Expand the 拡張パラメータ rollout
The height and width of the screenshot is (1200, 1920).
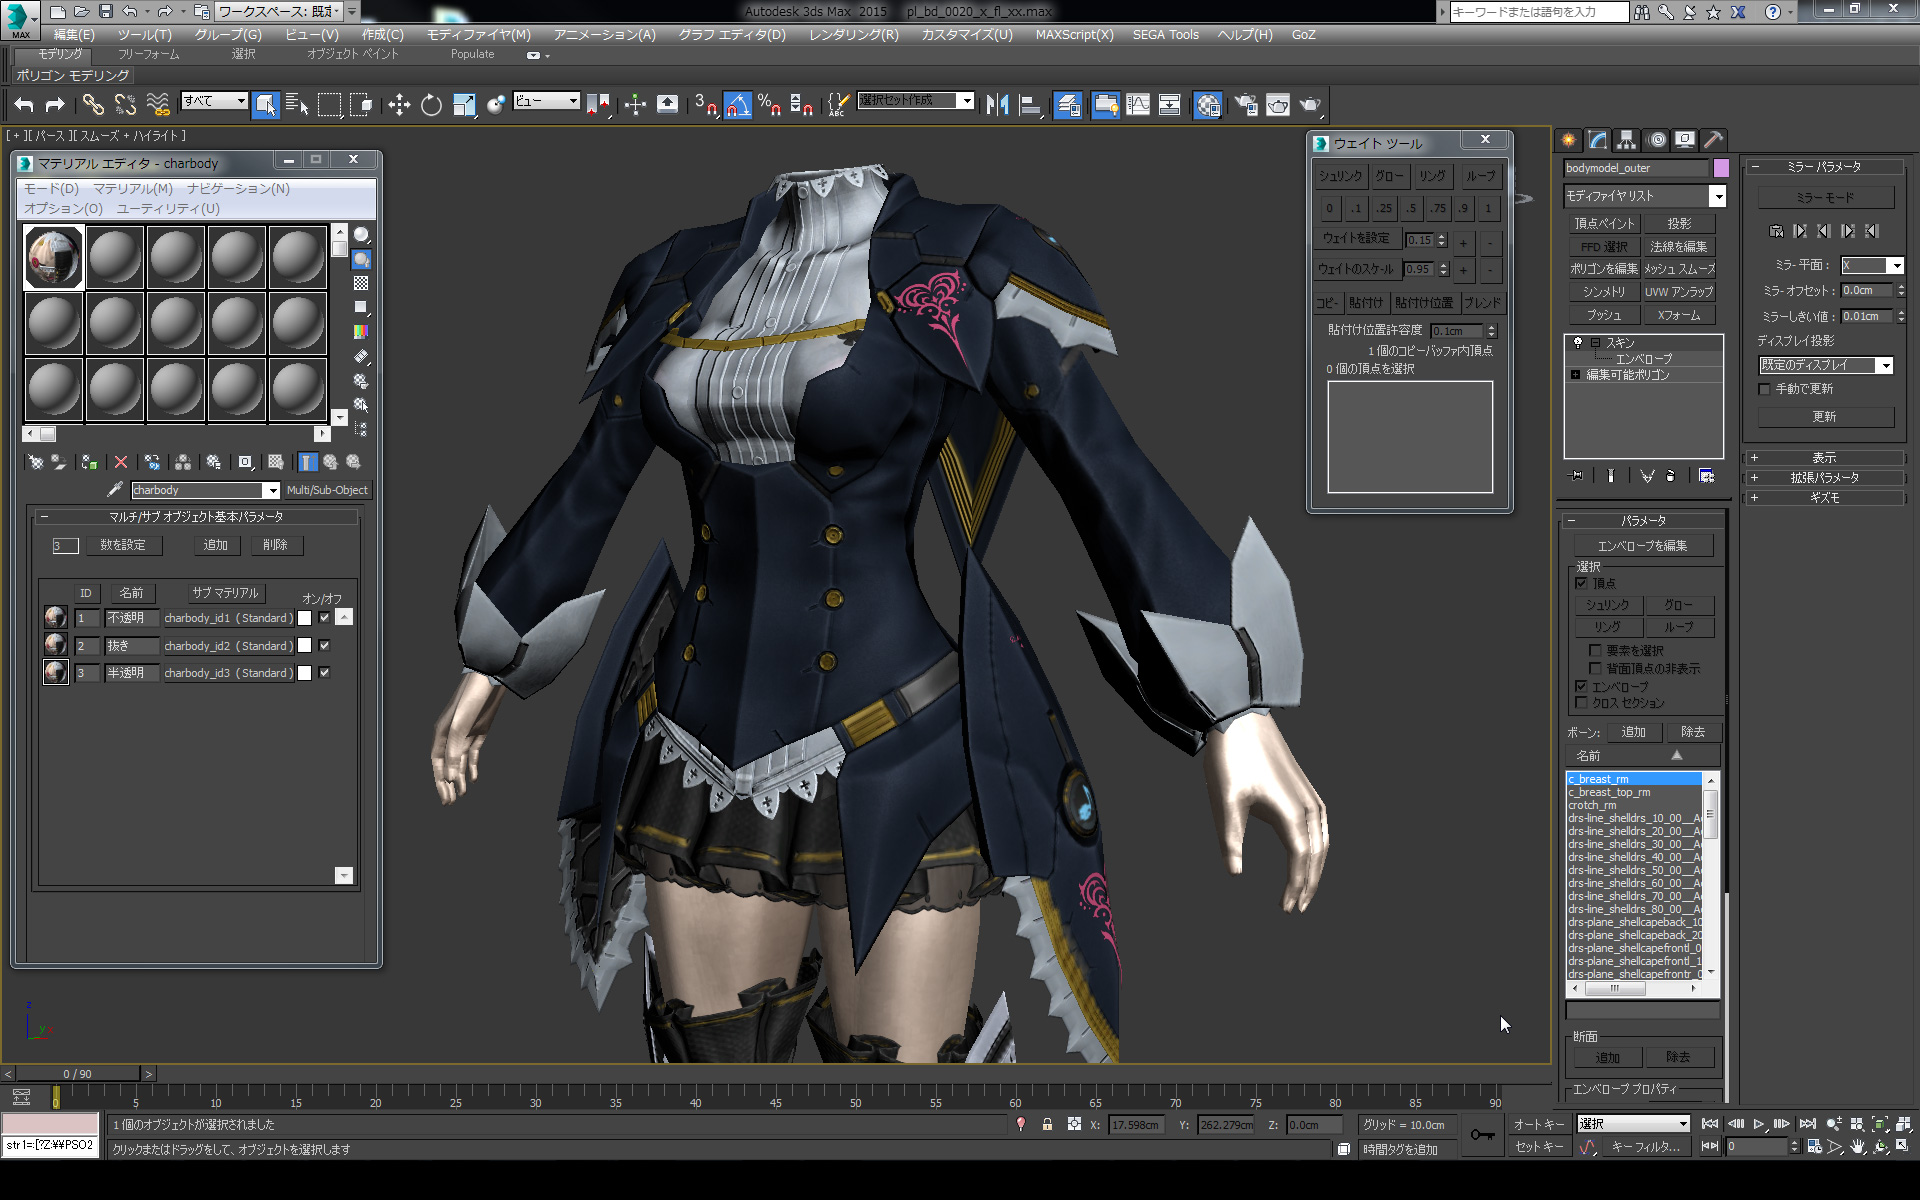[1825, 478]
